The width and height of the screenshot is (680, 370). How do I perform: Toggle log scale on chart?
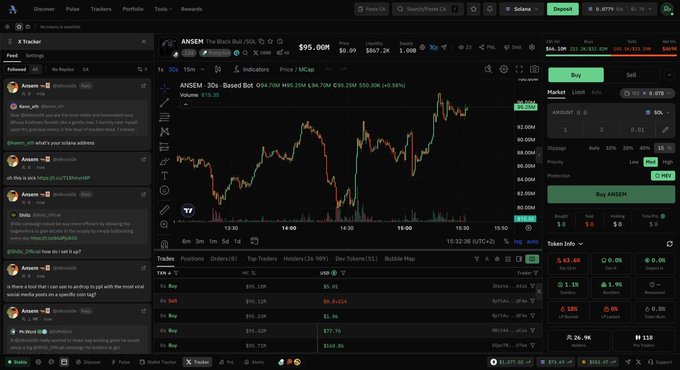click(518, 241)
